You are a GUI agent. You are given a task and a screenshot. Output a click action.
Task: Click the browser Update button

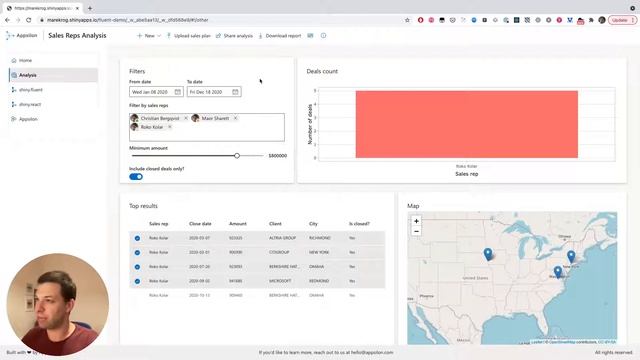pyautogui.click(x=622, y=20)
